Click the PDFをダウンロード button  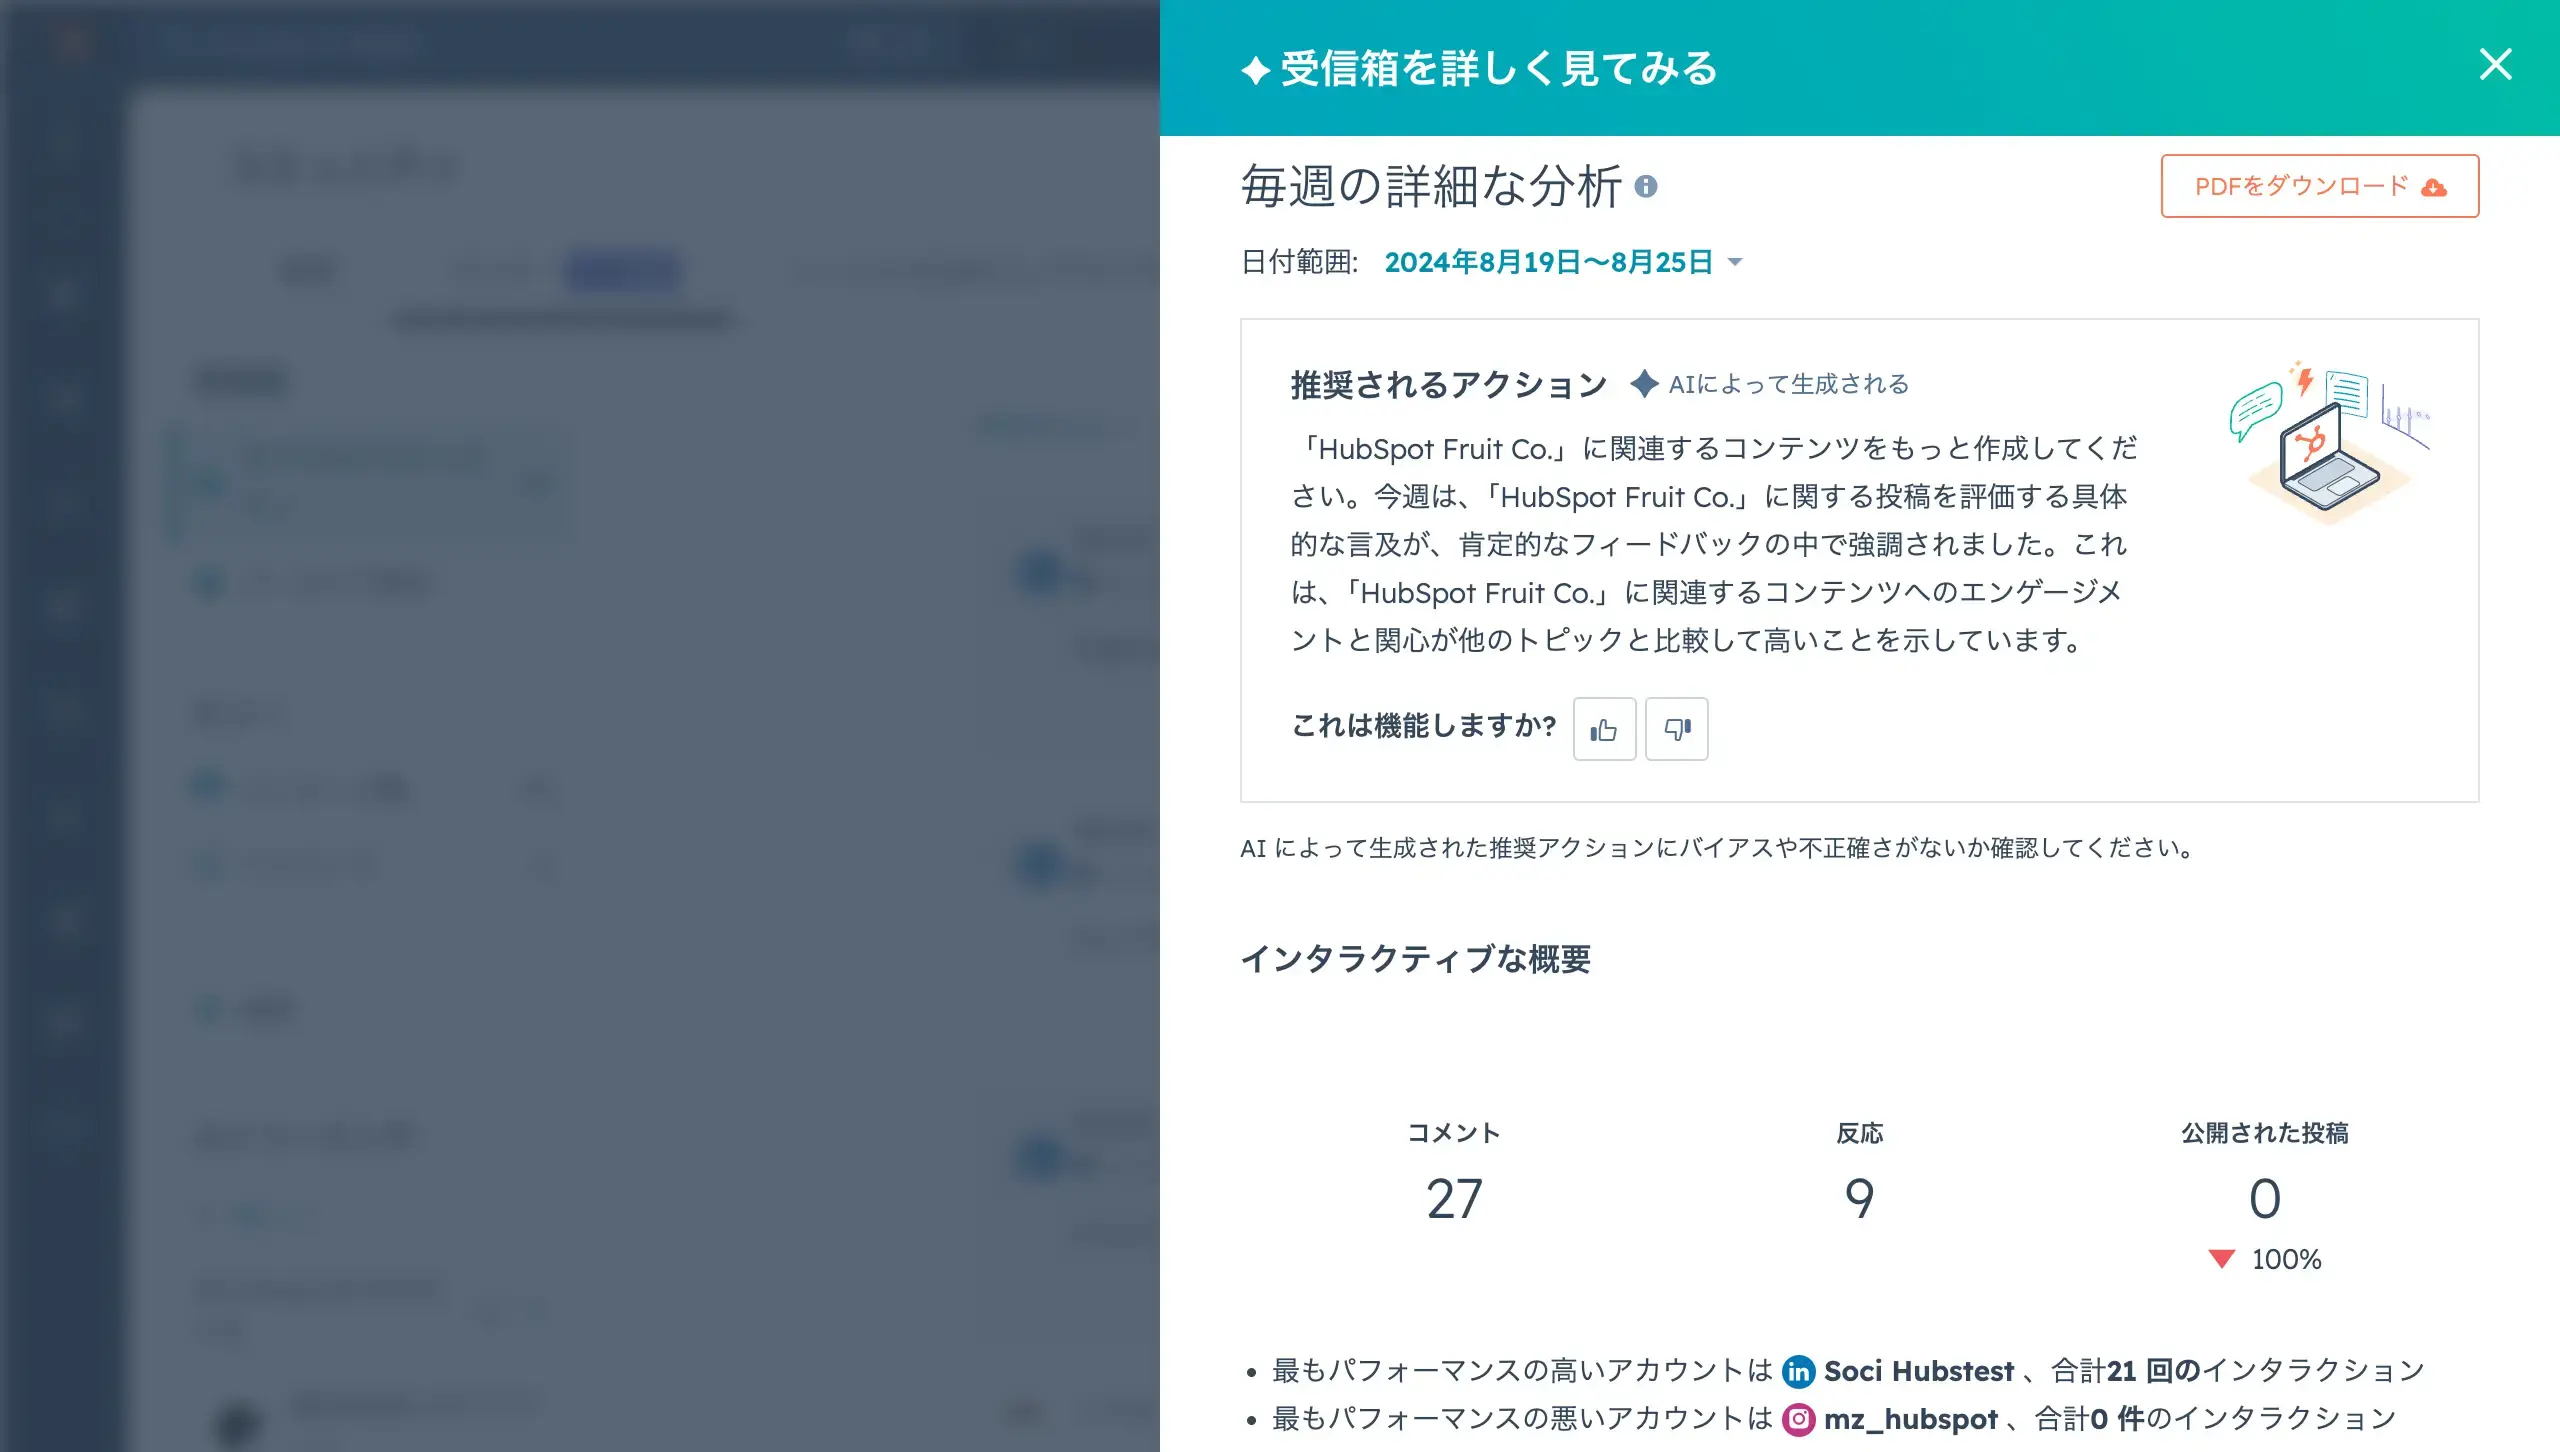[2319, 186]
